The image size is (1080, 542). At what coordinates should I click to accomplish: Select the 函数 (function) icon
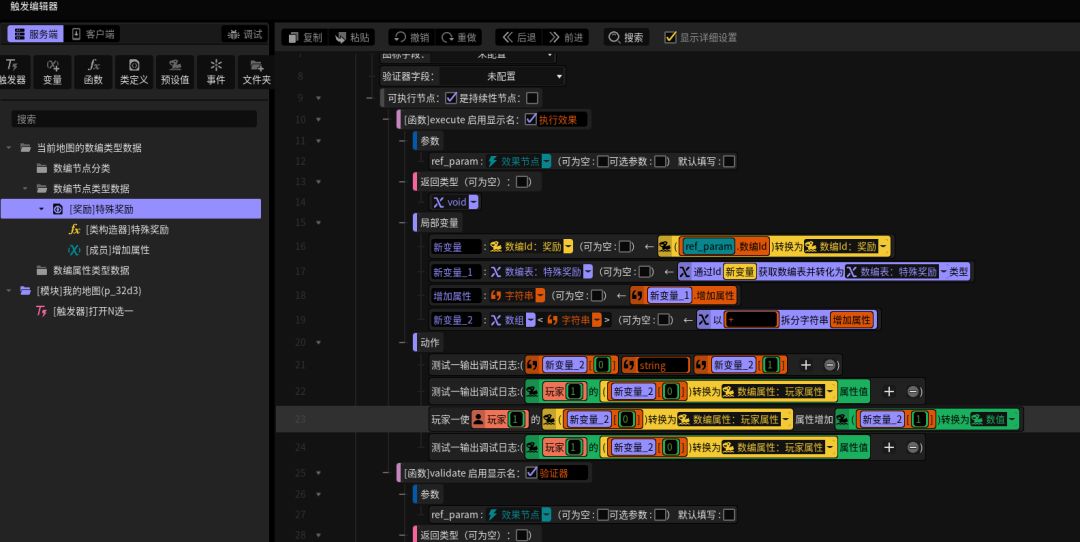93,70
